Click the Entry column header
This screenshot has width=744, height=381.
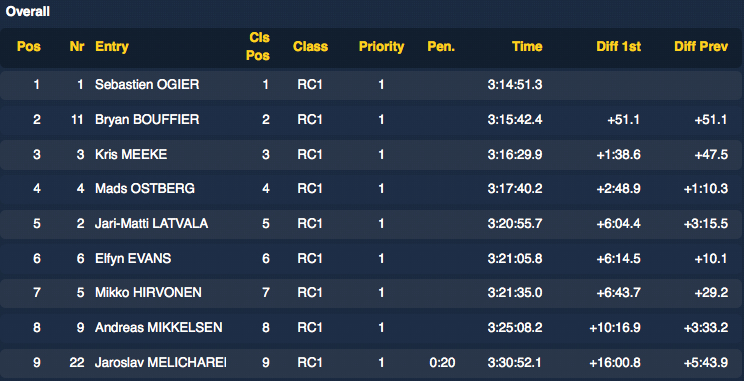point(112,46)
